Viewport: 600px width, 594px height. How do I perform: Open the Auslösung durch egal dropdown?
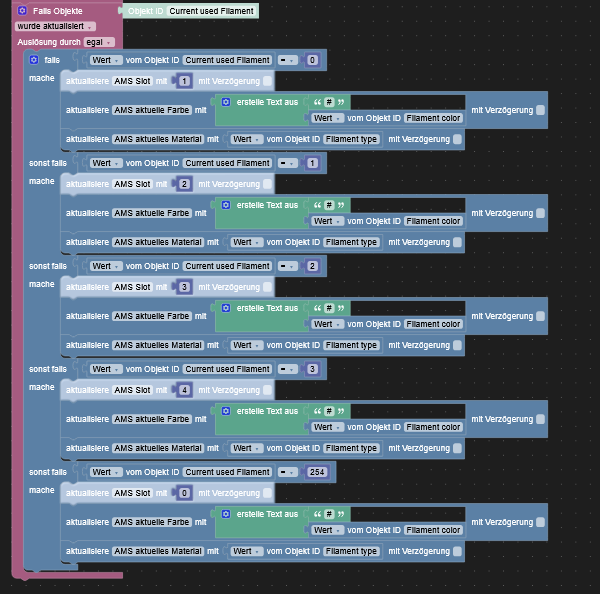click(x=99, y=42)
